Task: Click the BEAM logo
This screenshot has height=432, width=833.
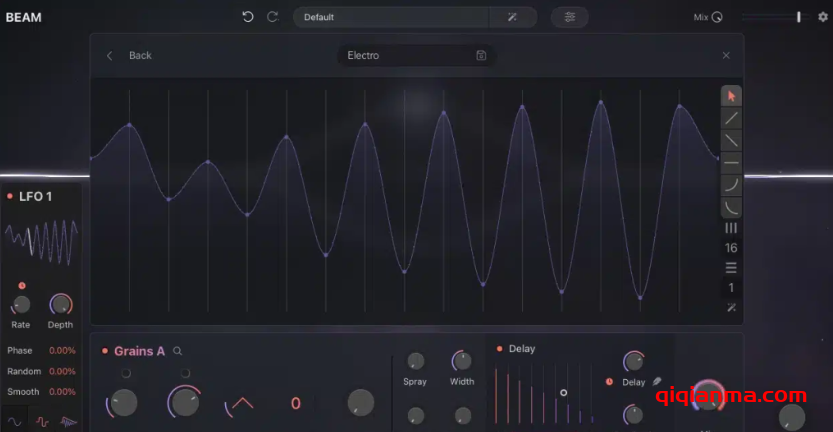Action: coord(23,18)
